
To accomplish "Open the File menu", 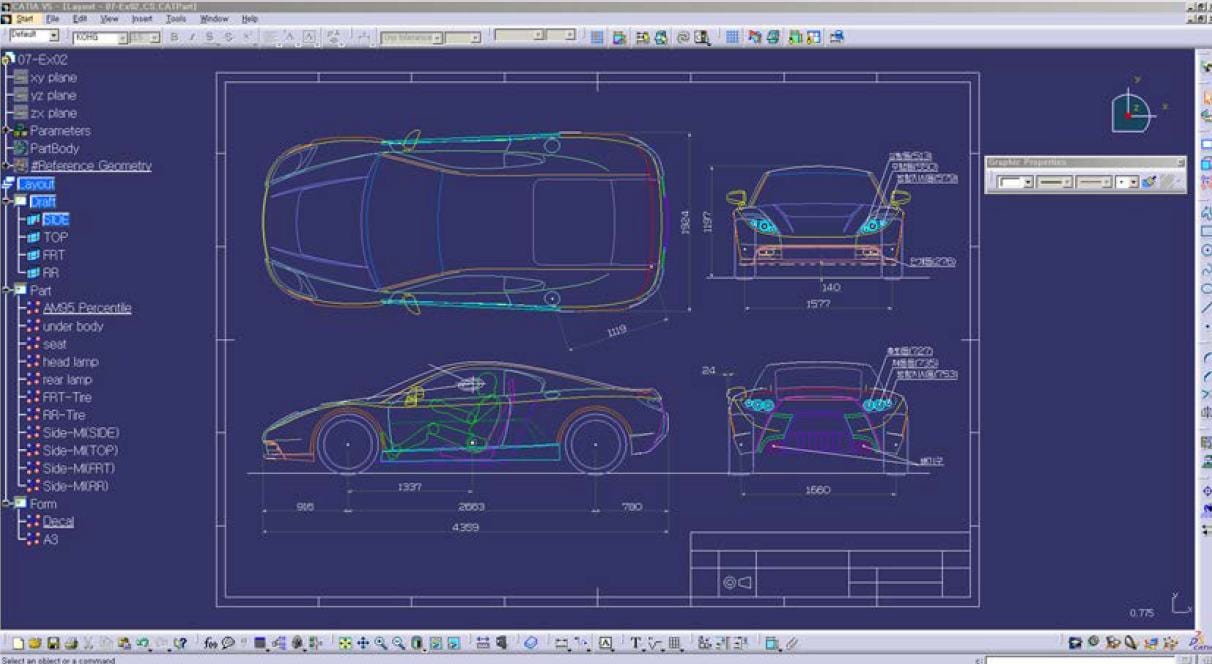I will pyautogui.click(x=52, y=18).
